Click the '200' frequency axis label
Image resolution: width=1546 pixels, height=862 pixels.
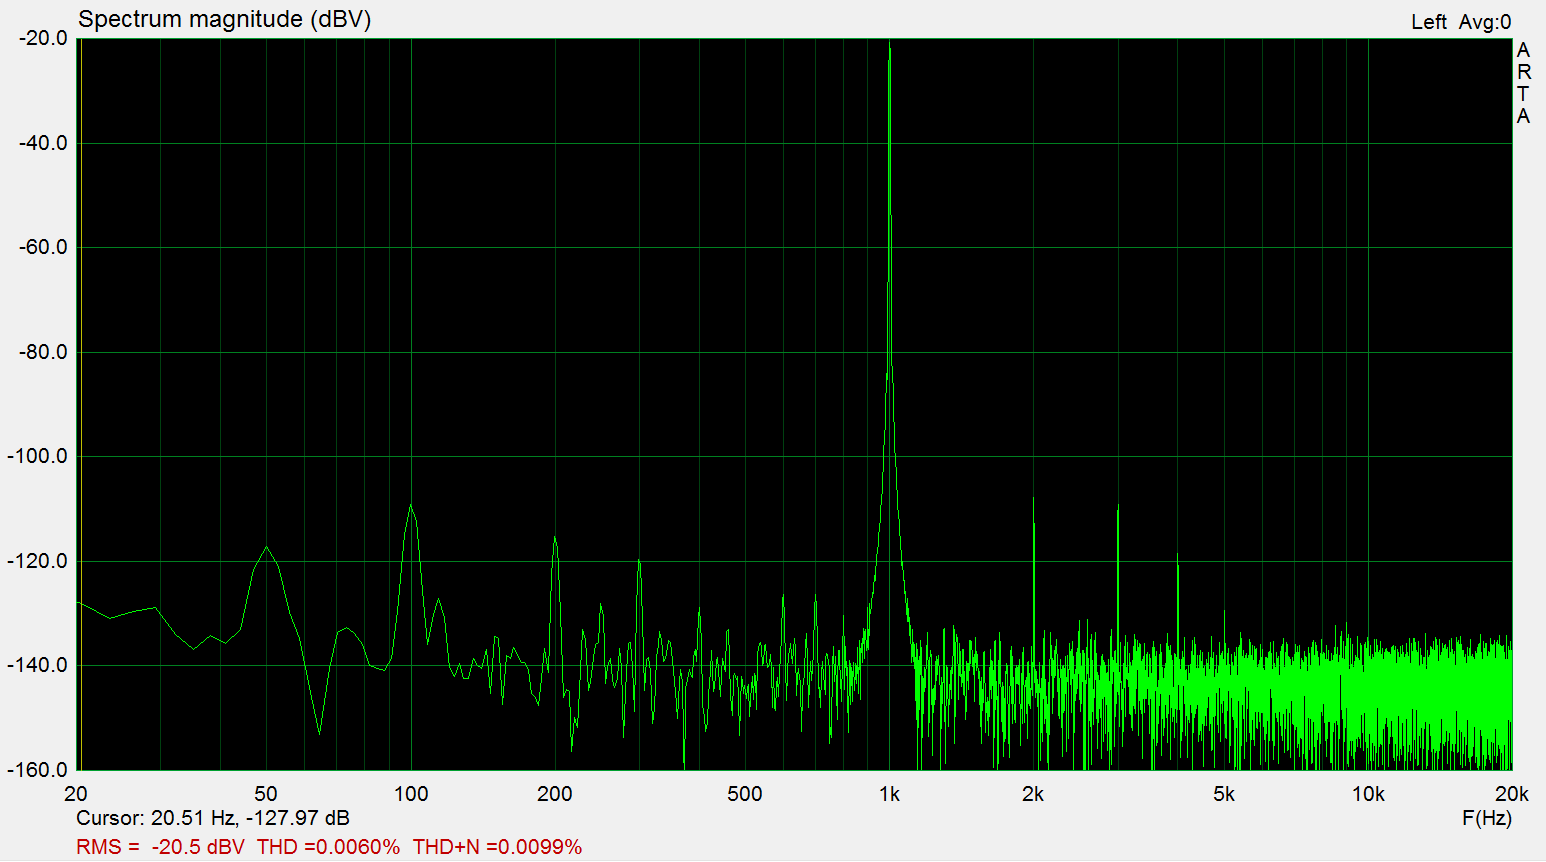point(555,794)
